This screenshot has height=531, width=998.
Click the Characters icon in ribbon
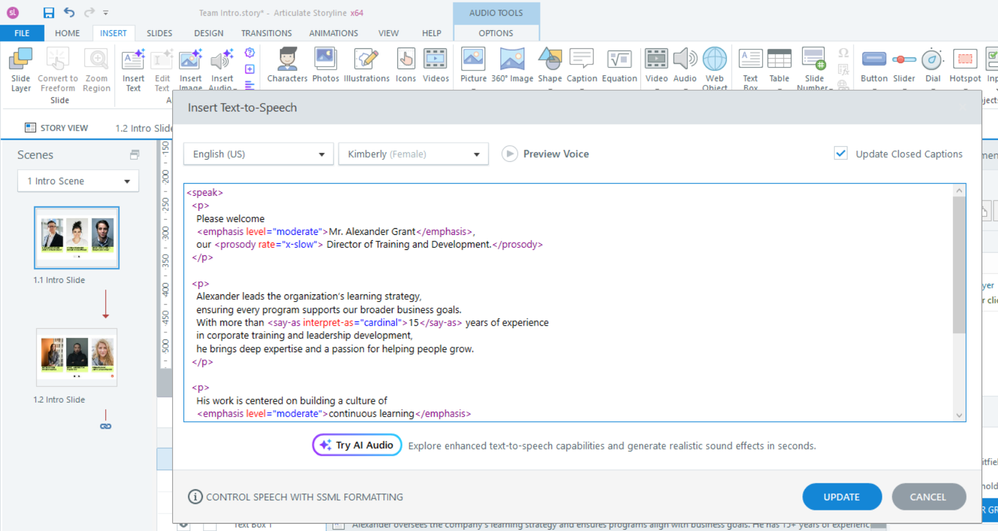pos(287,64)
